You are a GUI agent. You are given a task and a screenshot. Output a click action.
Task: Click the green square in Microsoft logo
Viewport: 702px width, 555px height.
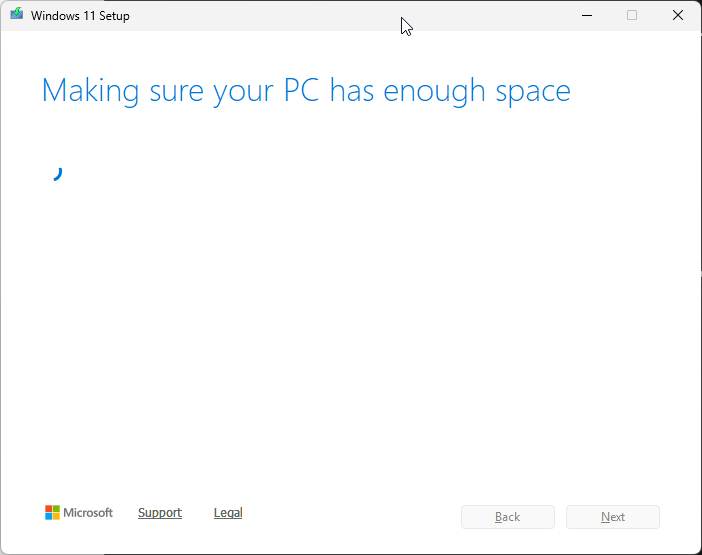[x=56, y=509]
